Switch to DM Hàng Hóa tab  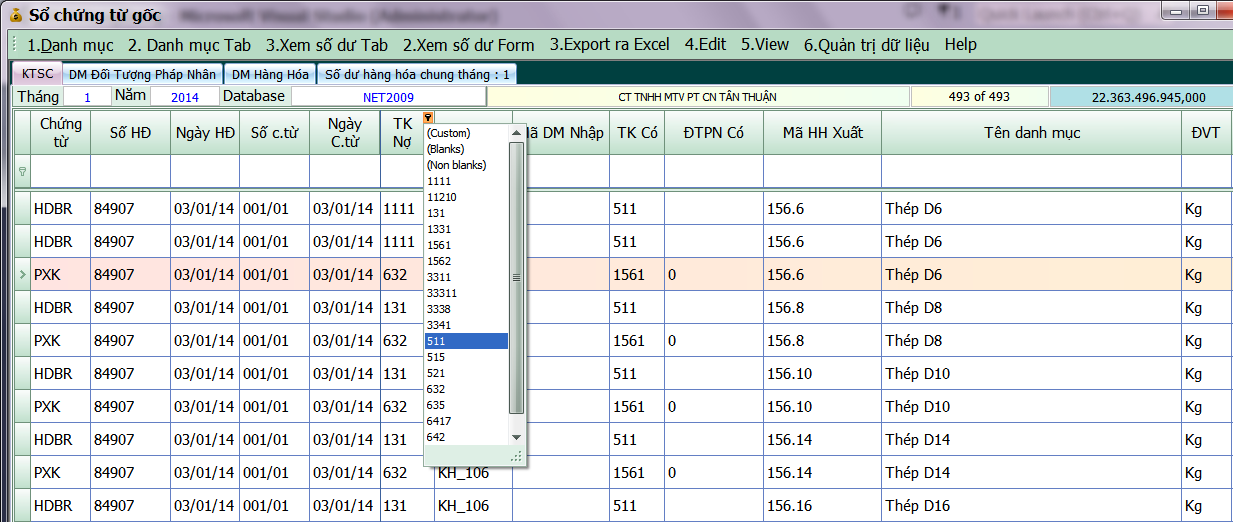(269, 75)
